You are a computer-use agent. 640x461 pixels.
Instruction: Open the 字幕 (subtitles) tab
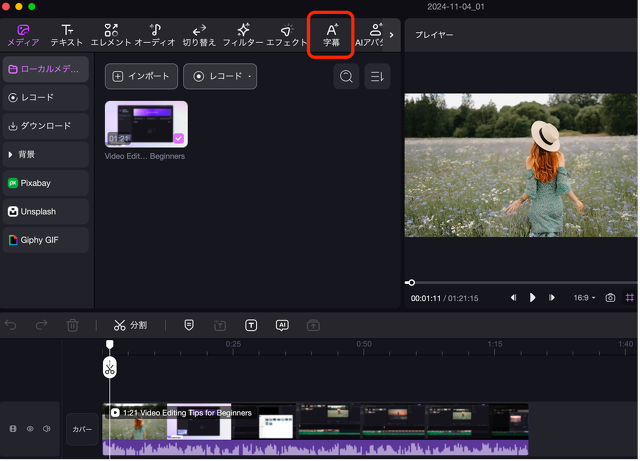[x=331, y=35]
